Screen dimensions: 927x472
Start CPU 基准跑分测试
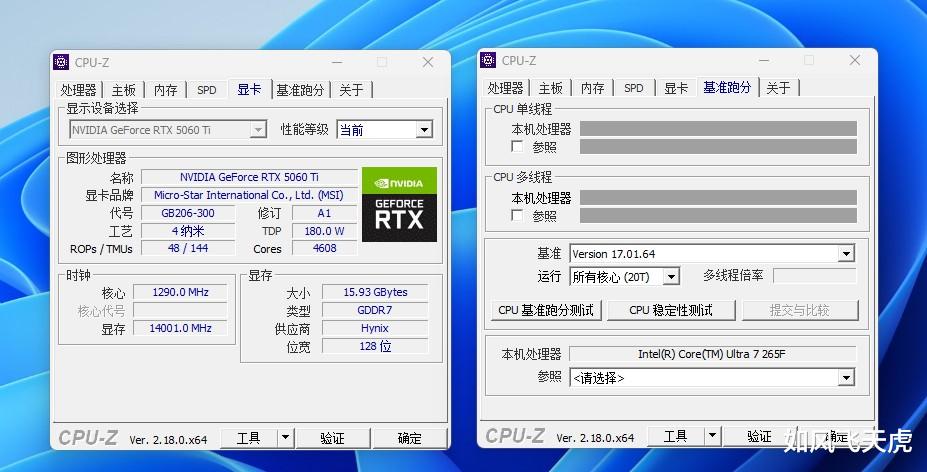546,310
